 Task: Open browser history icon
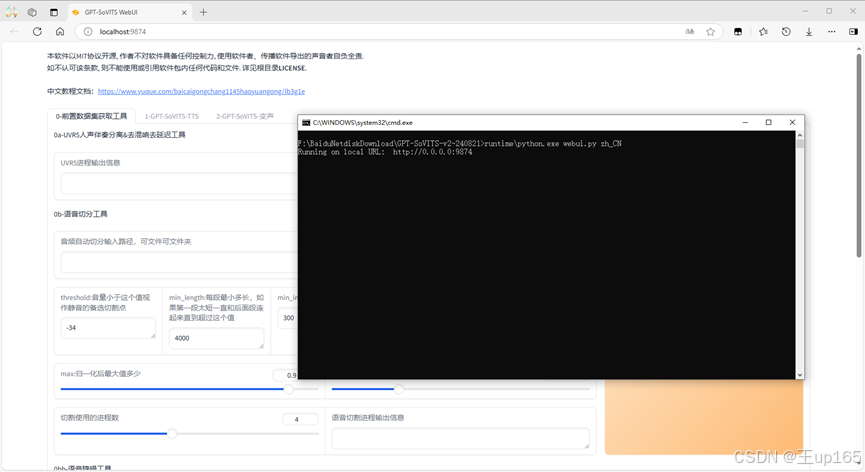(786, 31)
